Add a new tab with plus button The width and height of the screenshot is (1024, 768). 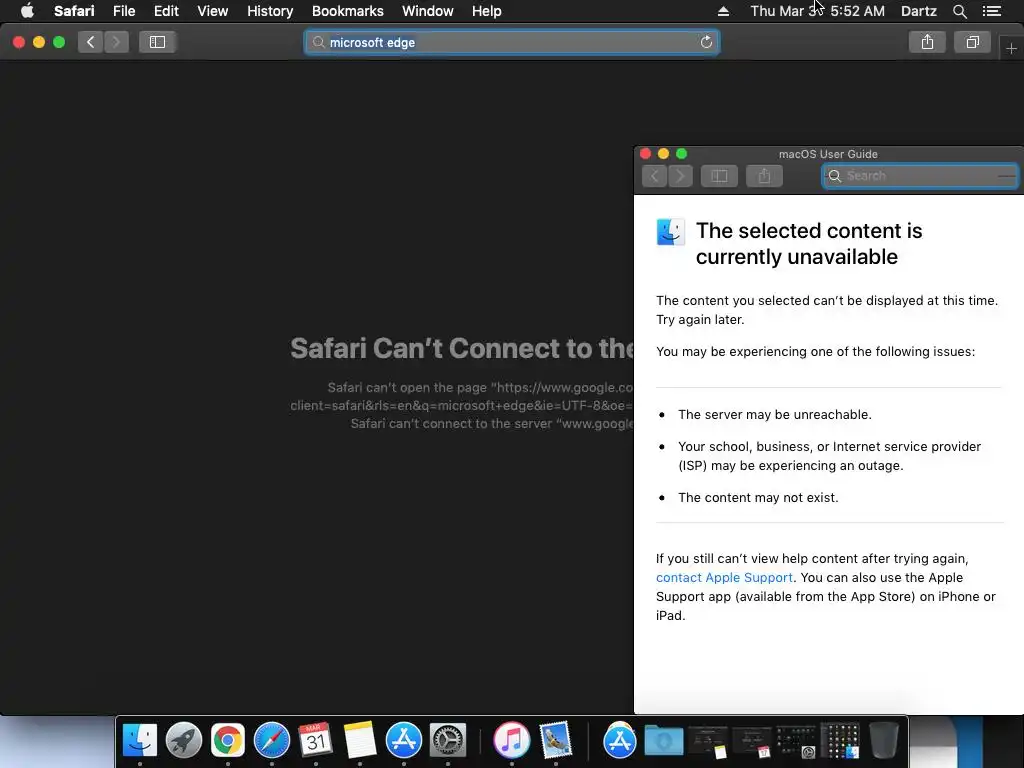[1011, 49]
